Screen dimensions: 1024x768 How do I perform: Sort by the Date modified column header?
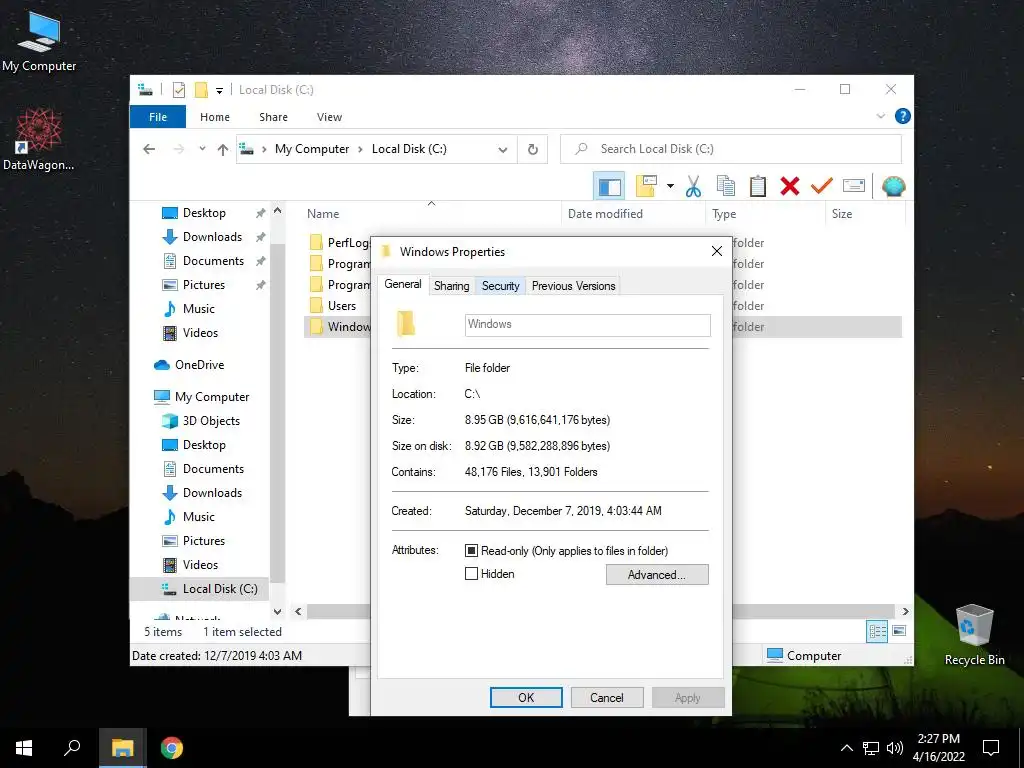tap(633, 214)
